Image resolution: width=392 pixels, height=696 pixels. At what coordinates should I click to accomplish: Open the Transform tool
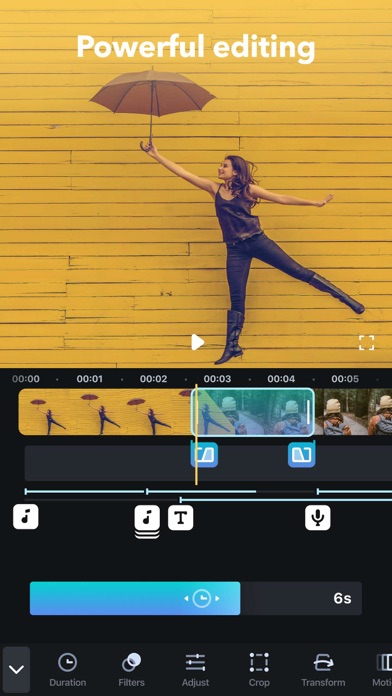(x=323, y=669)
